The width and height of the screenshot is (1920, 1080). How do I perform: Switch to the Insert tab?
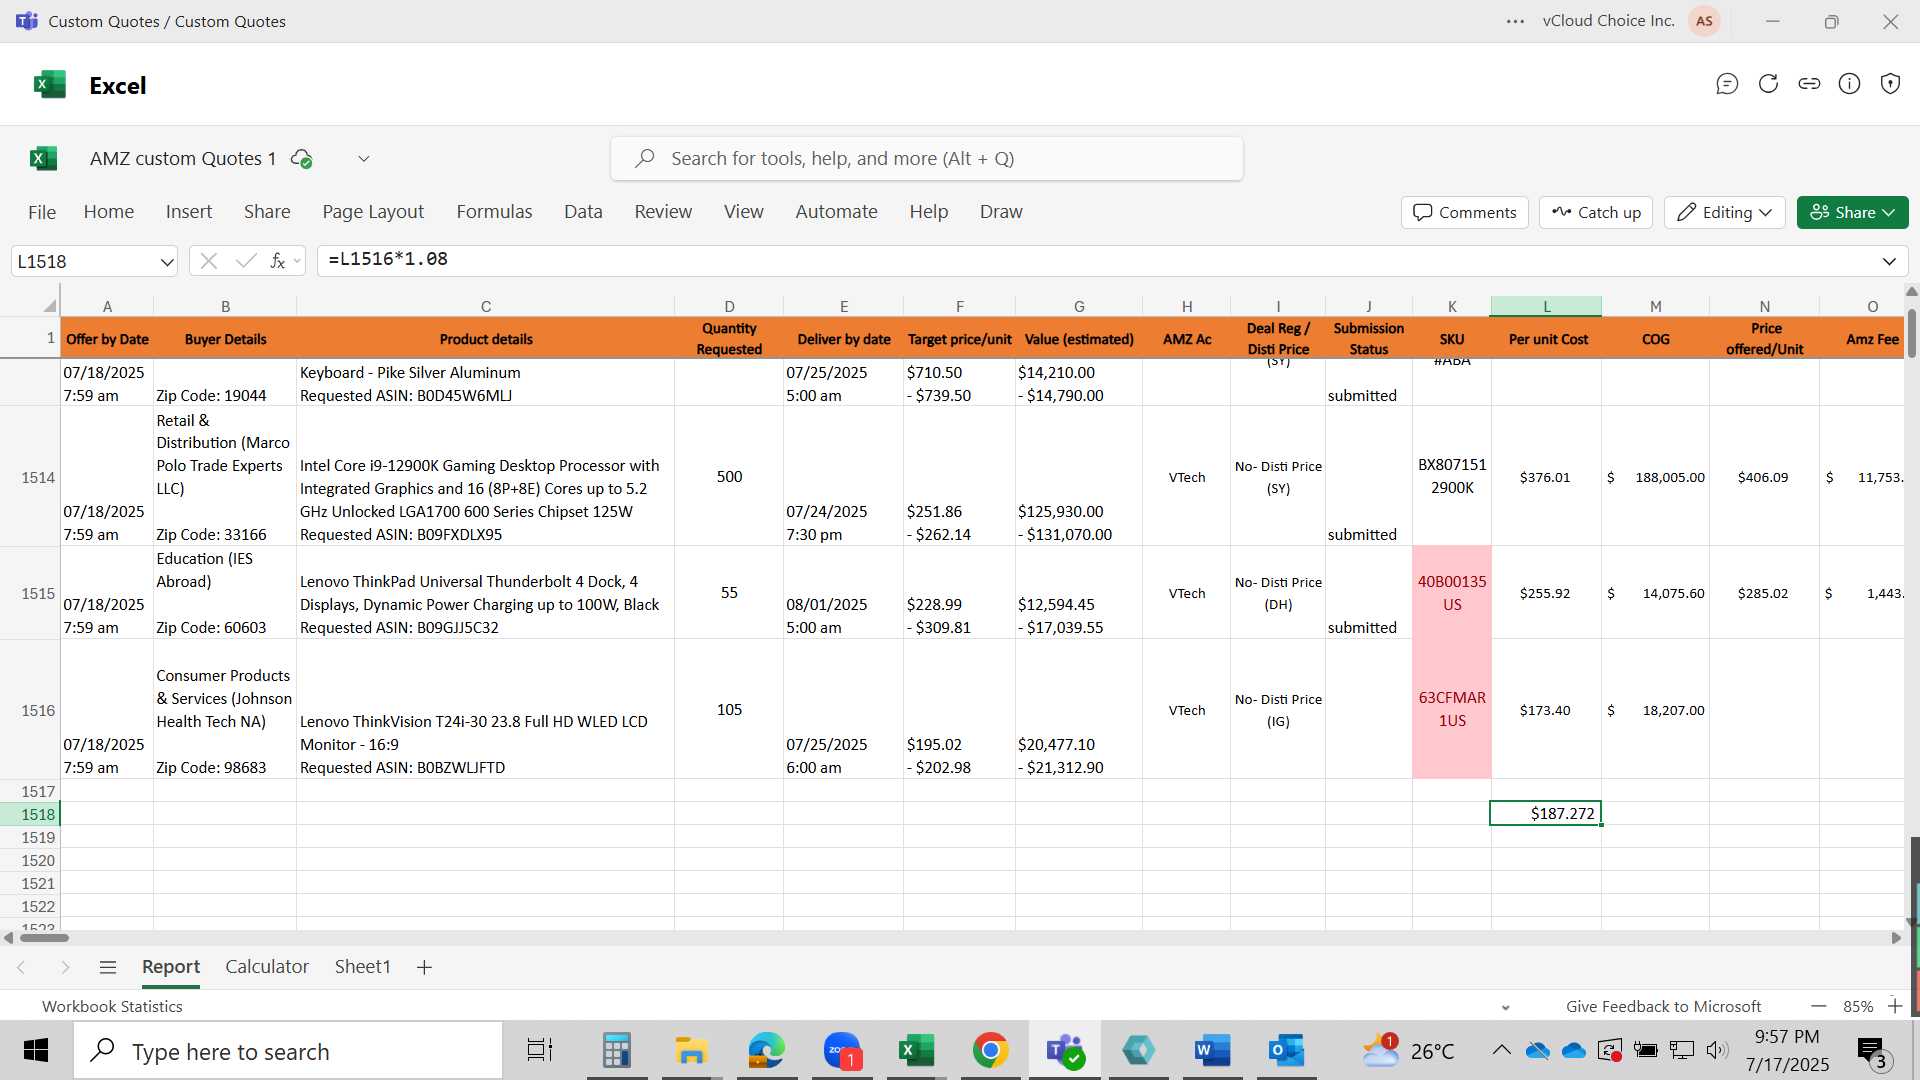[x=189, y=212]
